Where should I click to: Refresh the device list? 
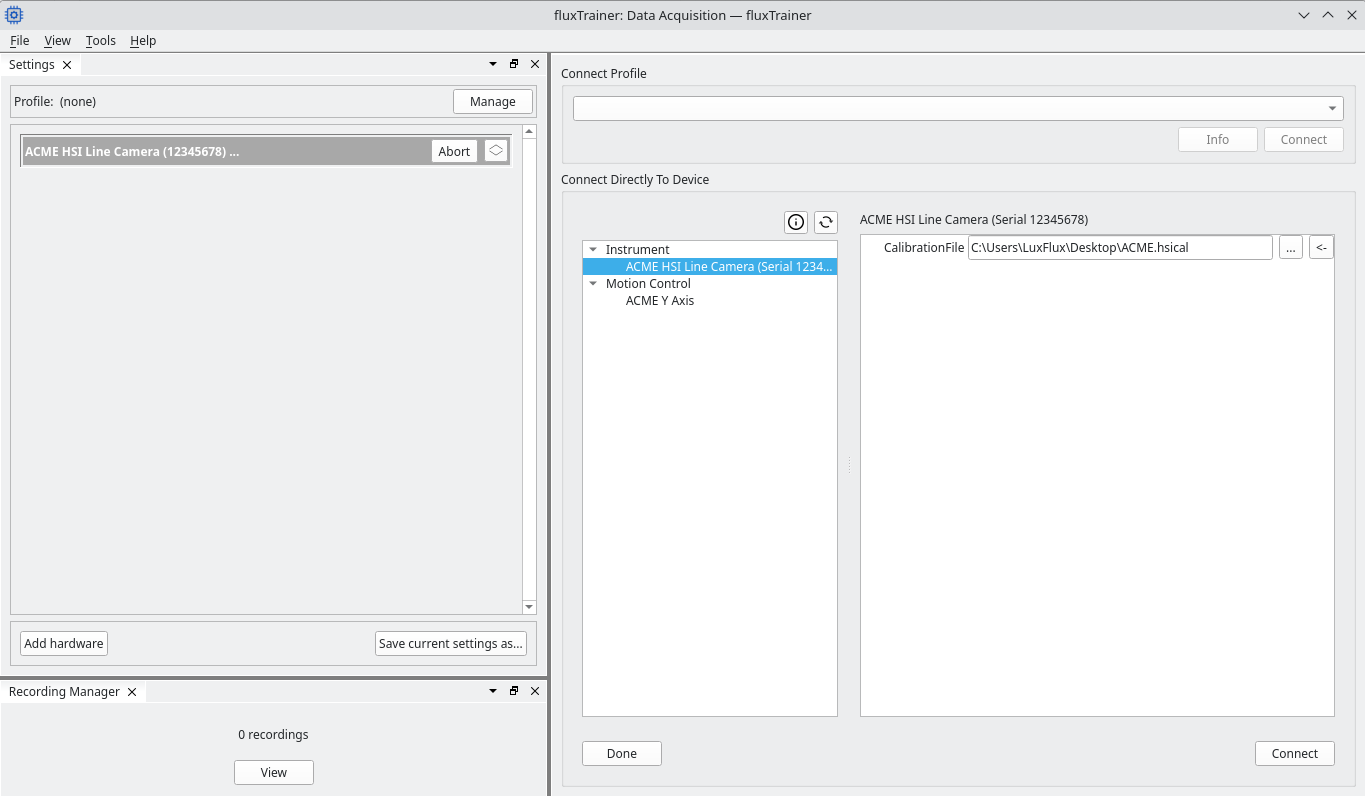(826, 222)
